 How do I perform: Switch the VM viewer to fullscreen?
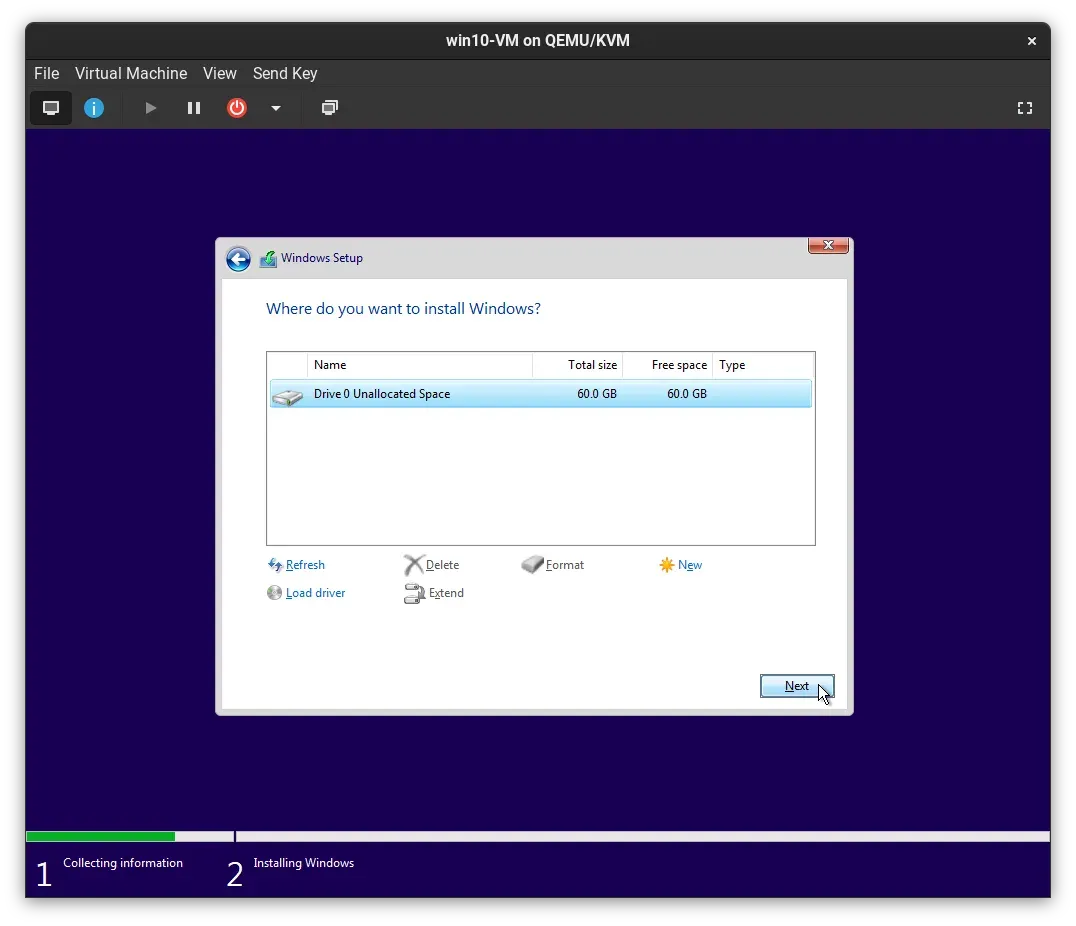click(x=1025, y=108)
